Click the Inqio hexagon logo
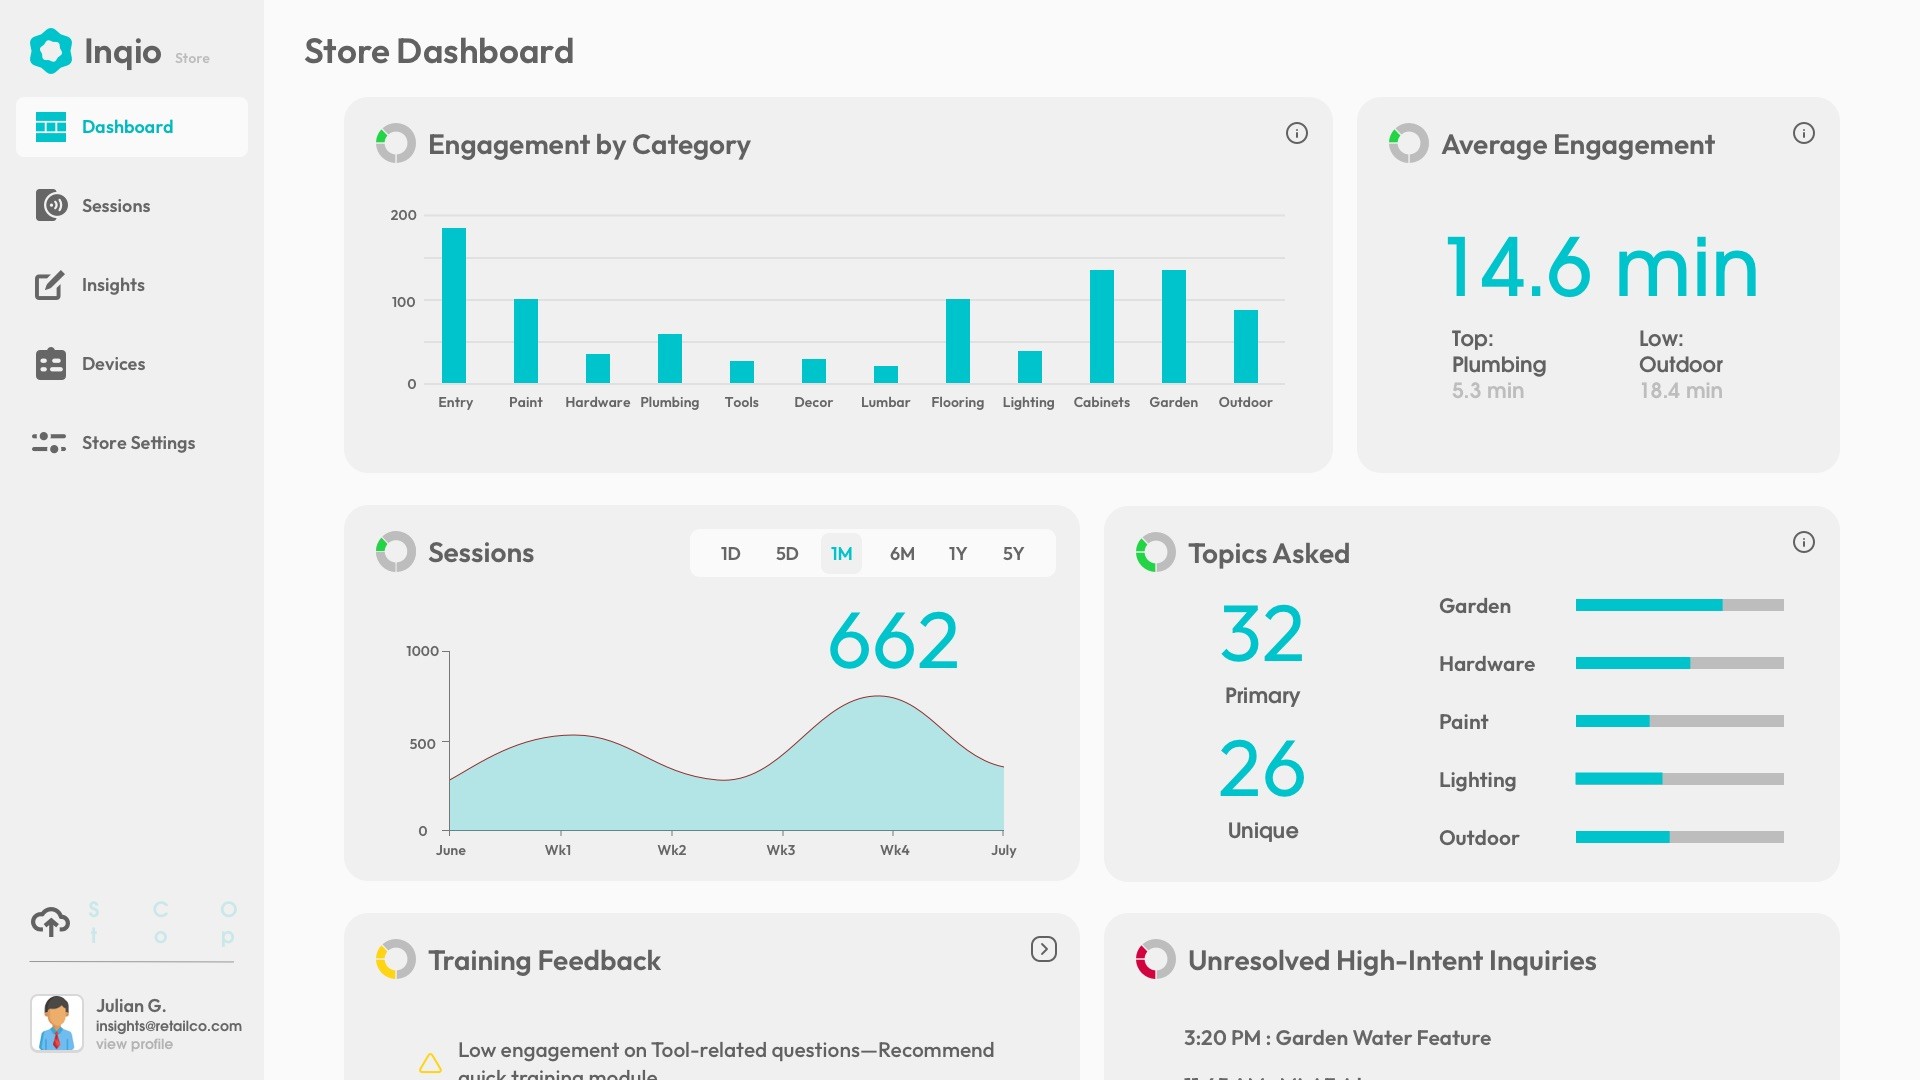The image size is (1920, 1080). tap(51, 51)
